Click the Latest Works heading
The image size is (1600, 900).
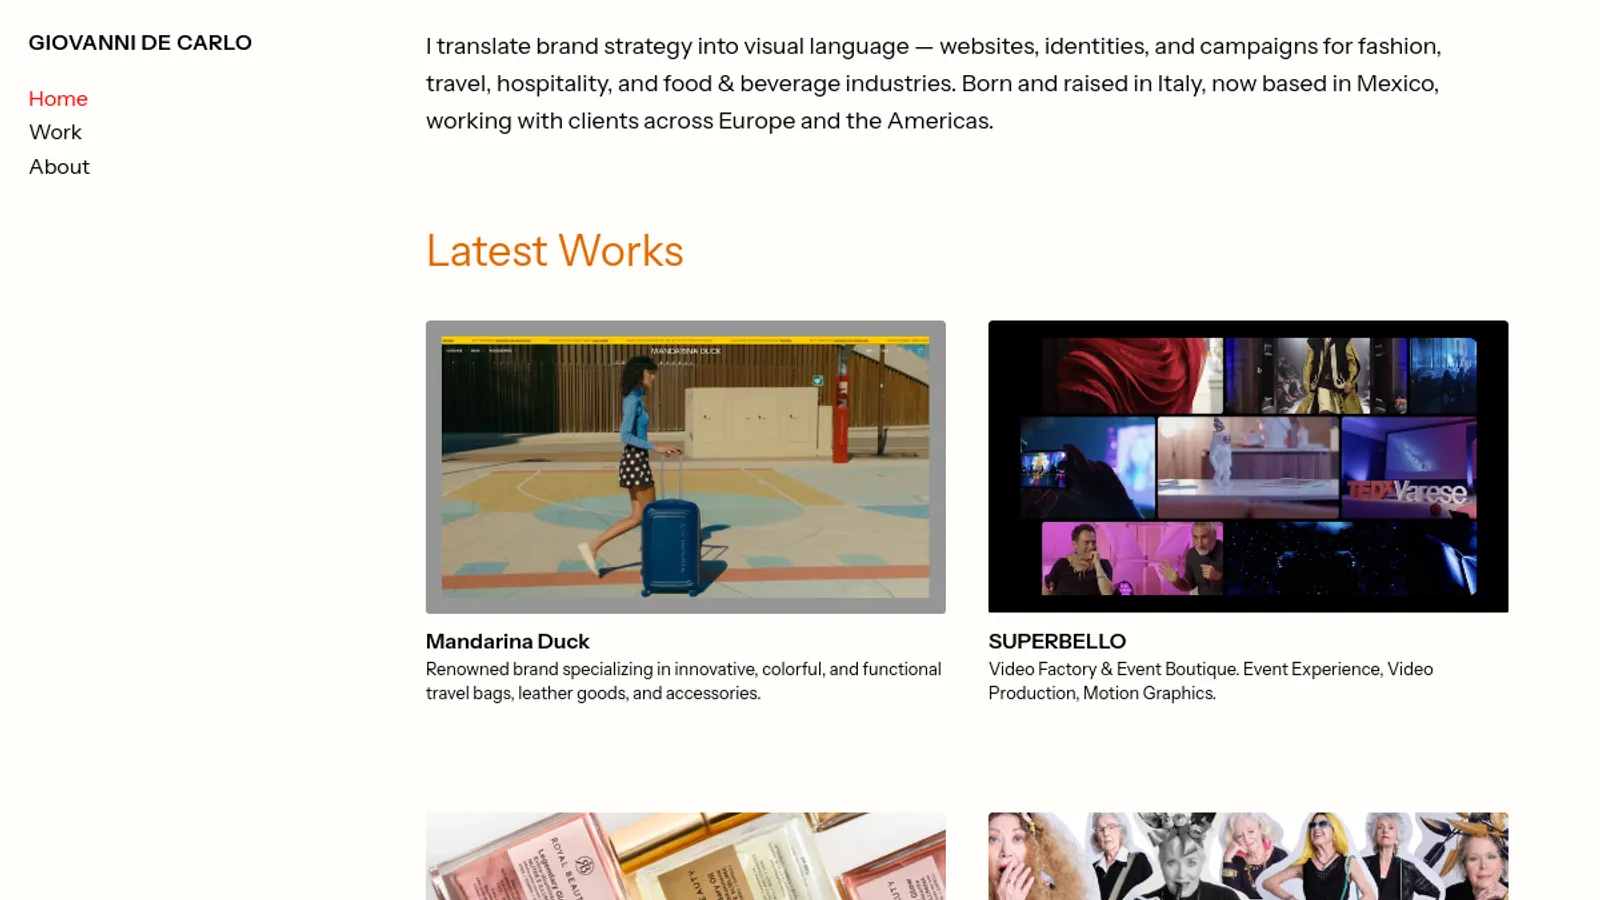[554, 250]
